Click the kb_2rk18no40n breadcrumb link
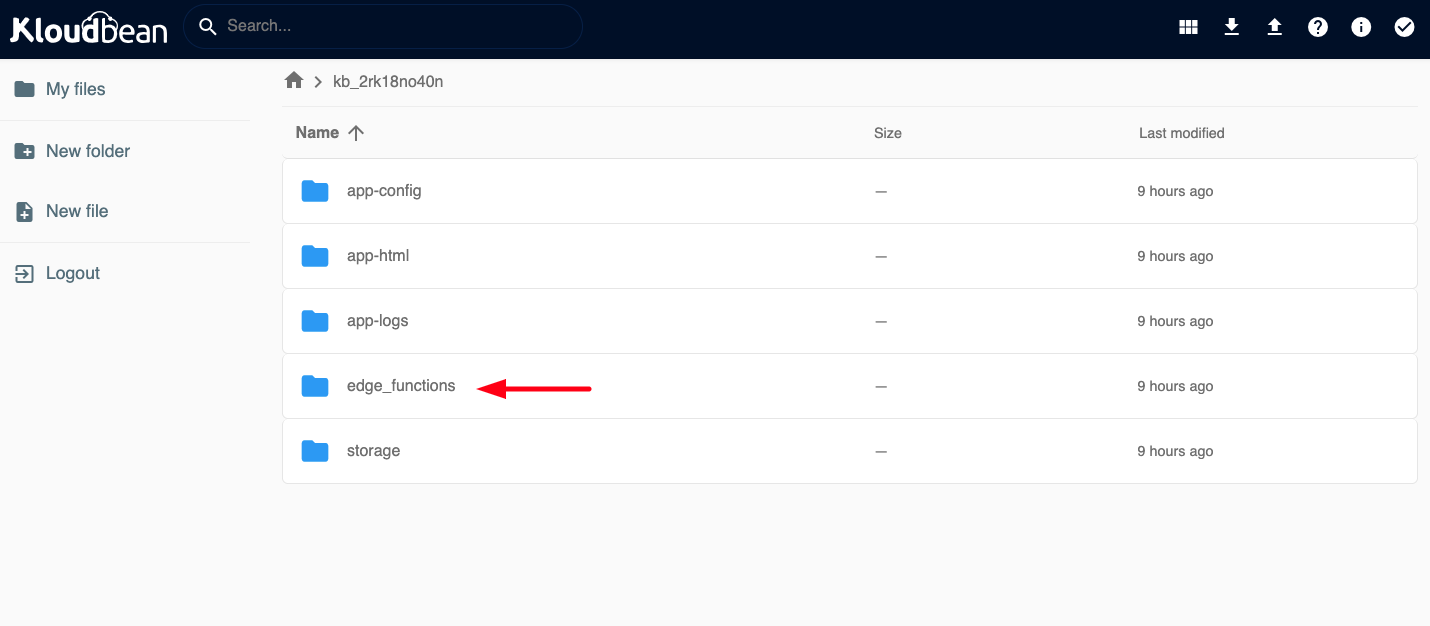This screenshot has height=626, width=1430. [388, 82]
